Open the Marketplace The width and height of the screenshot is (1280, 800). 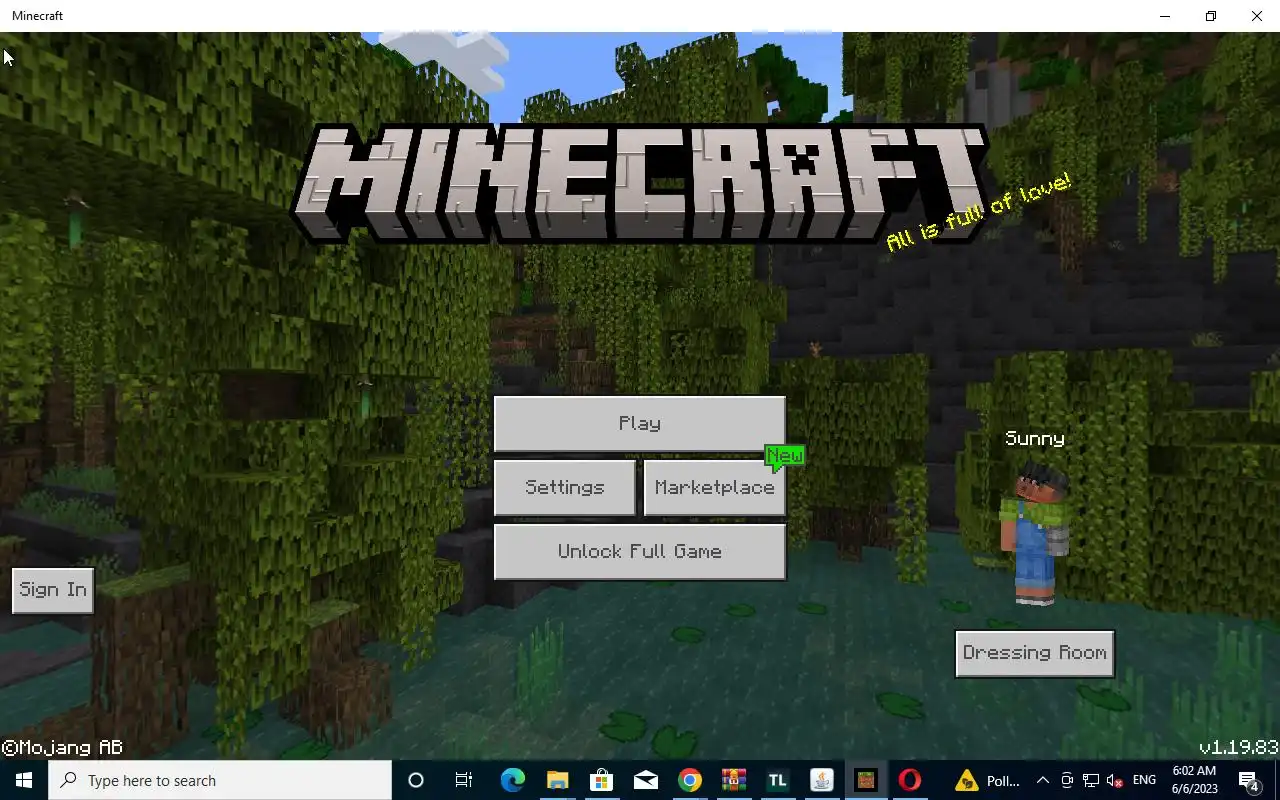pos(714,487)
